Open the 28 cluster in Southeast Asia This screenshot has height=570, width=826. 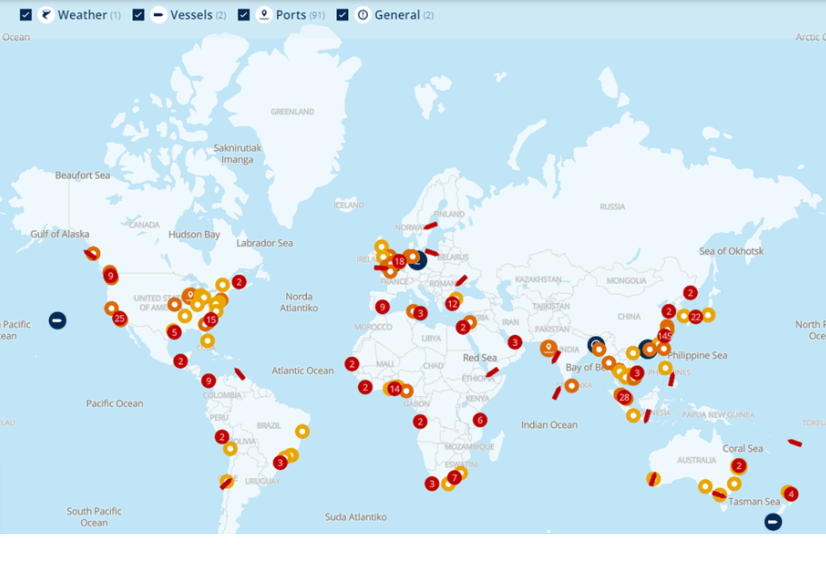(x=625, y=397)
